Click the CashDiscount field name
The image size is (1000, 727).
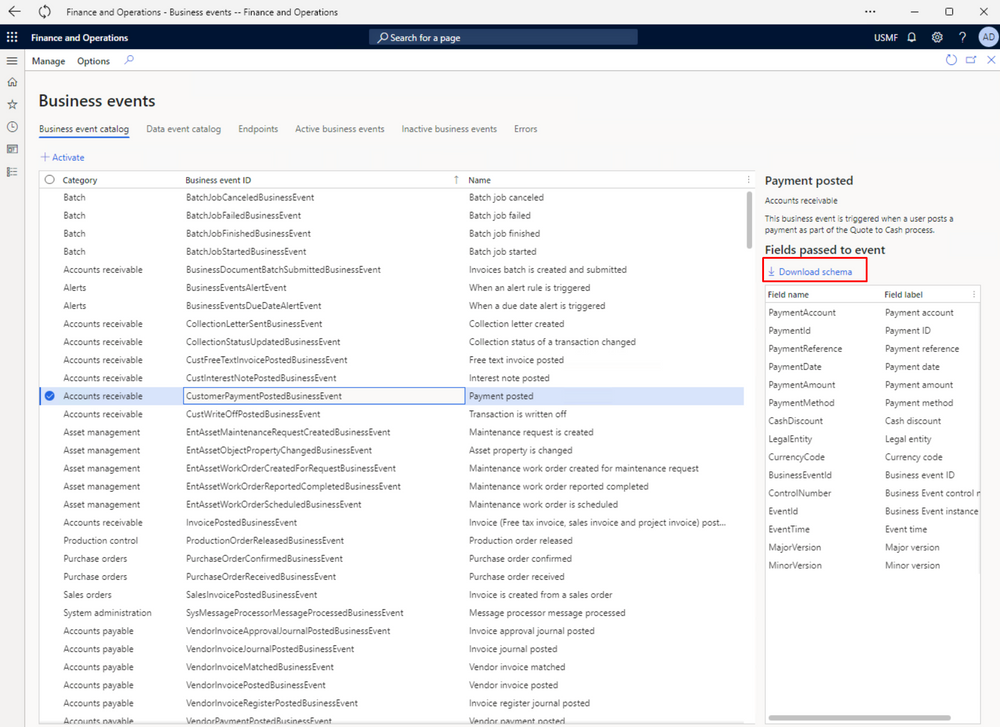(x=795, y=421)
